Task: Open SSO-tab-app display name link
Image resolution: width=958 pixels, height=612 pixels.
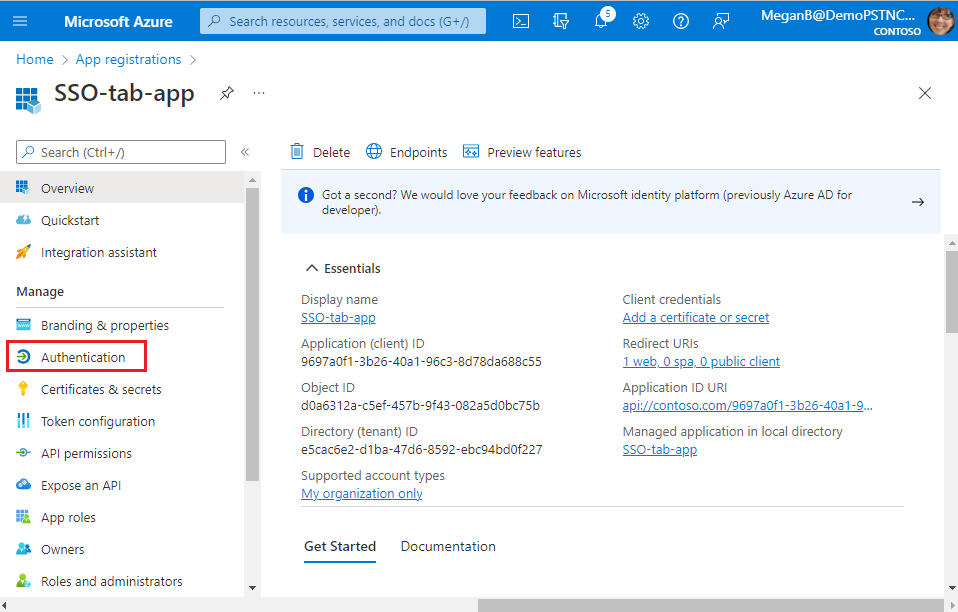Action: tap(338, 318)
